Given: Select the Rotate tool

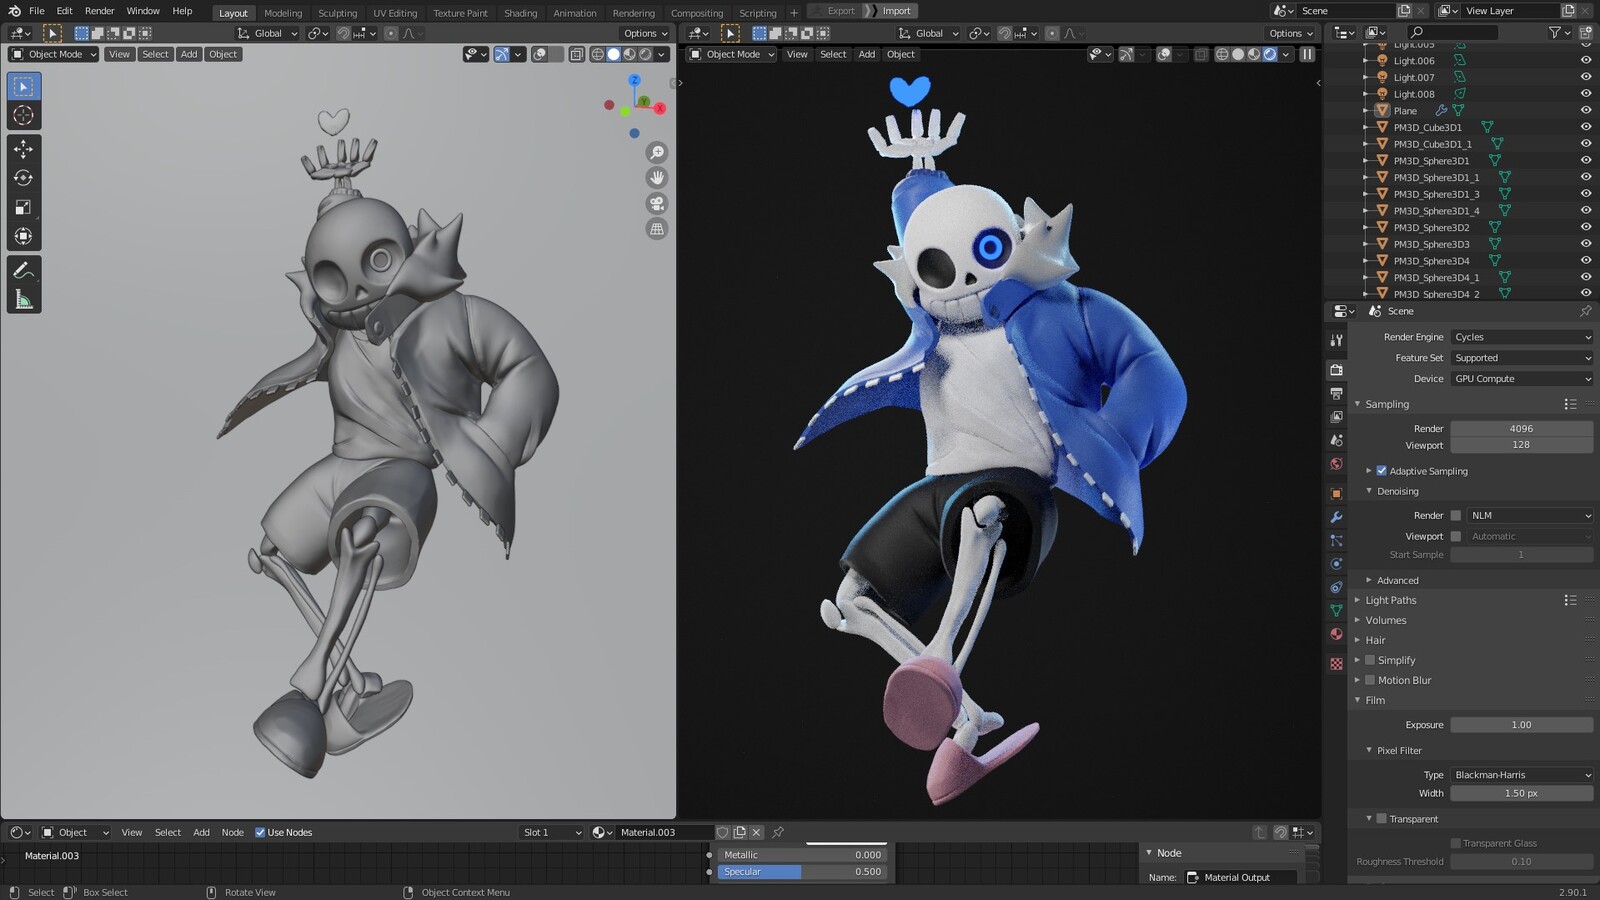Looking at the screenshot, I should 23,178.
